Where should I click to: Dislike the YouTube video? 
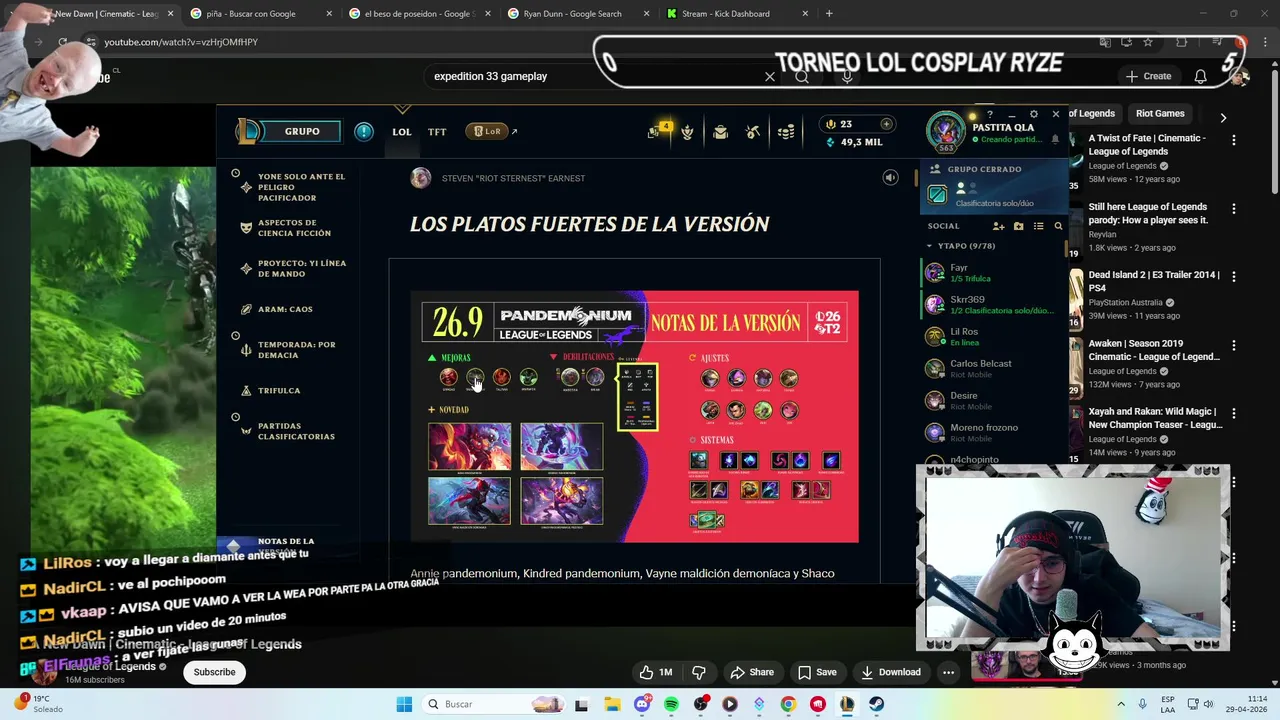pos(699,672)
